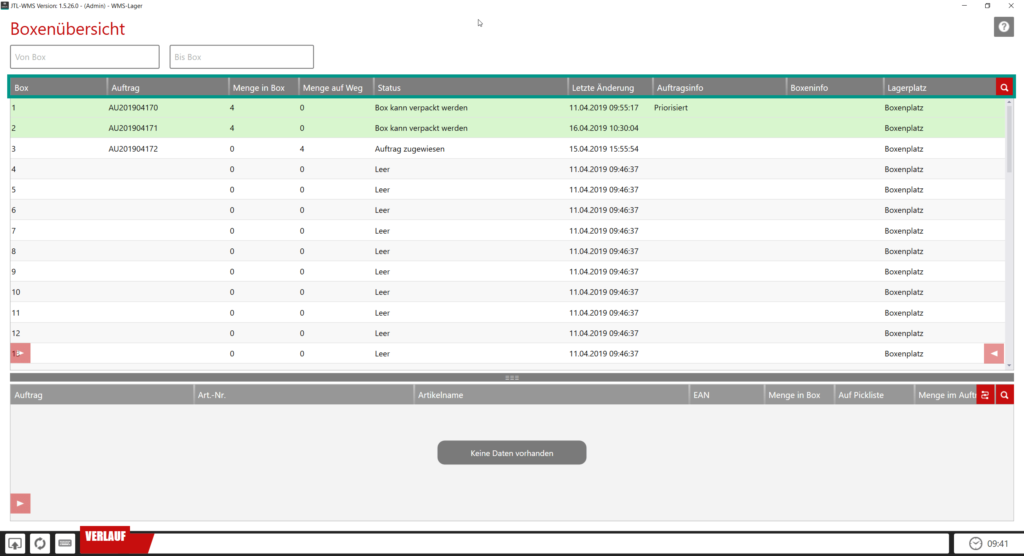Sort by the Status column header
This screenshot has height=556, width=1024.
[469, 88]
